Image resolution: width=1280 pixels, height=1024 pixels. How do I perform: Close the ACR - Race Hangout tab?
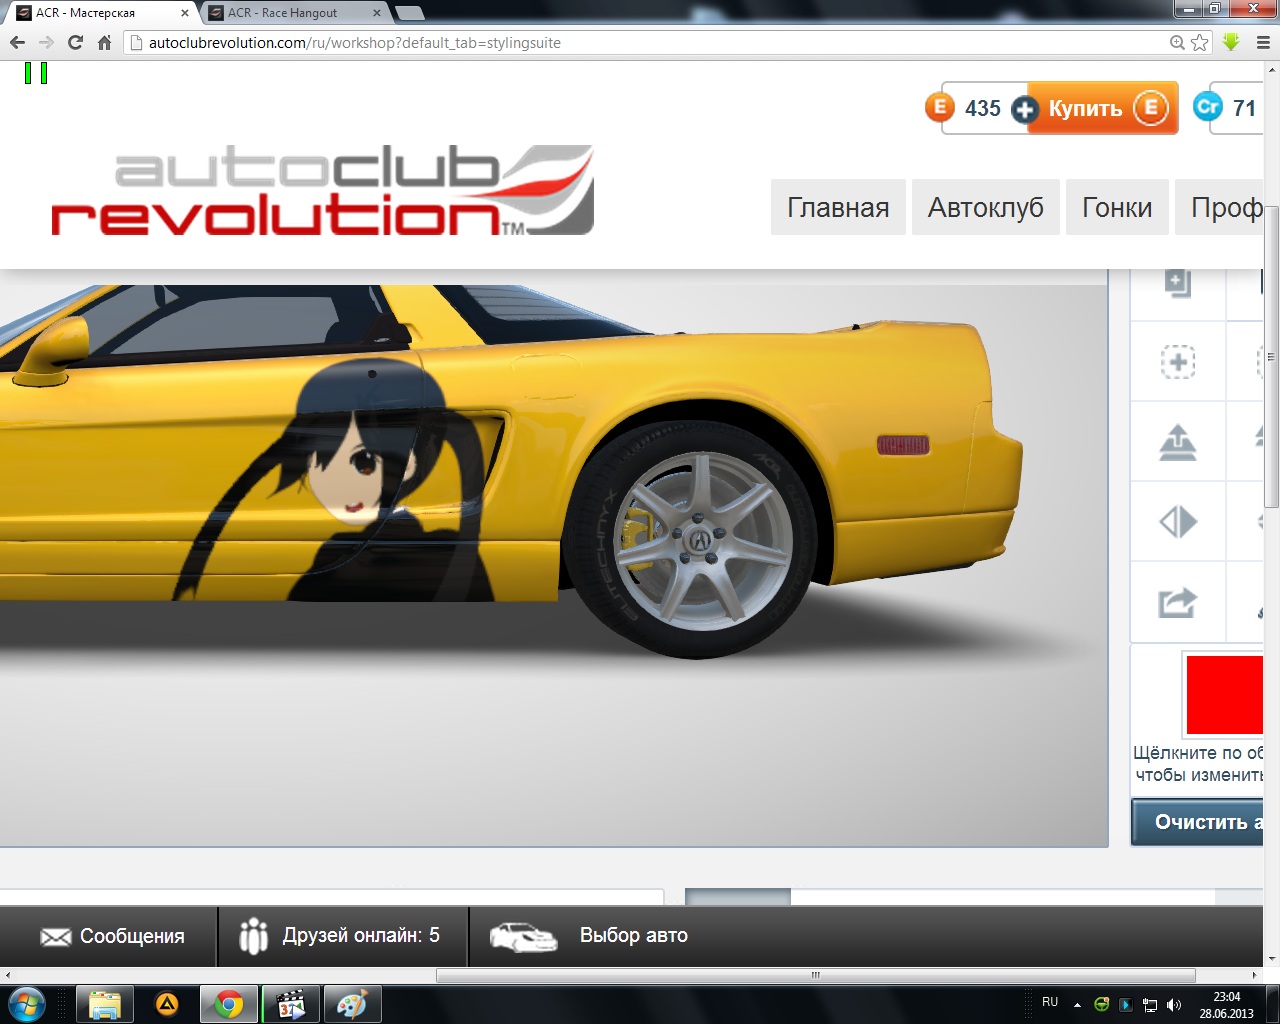(377, 13)
